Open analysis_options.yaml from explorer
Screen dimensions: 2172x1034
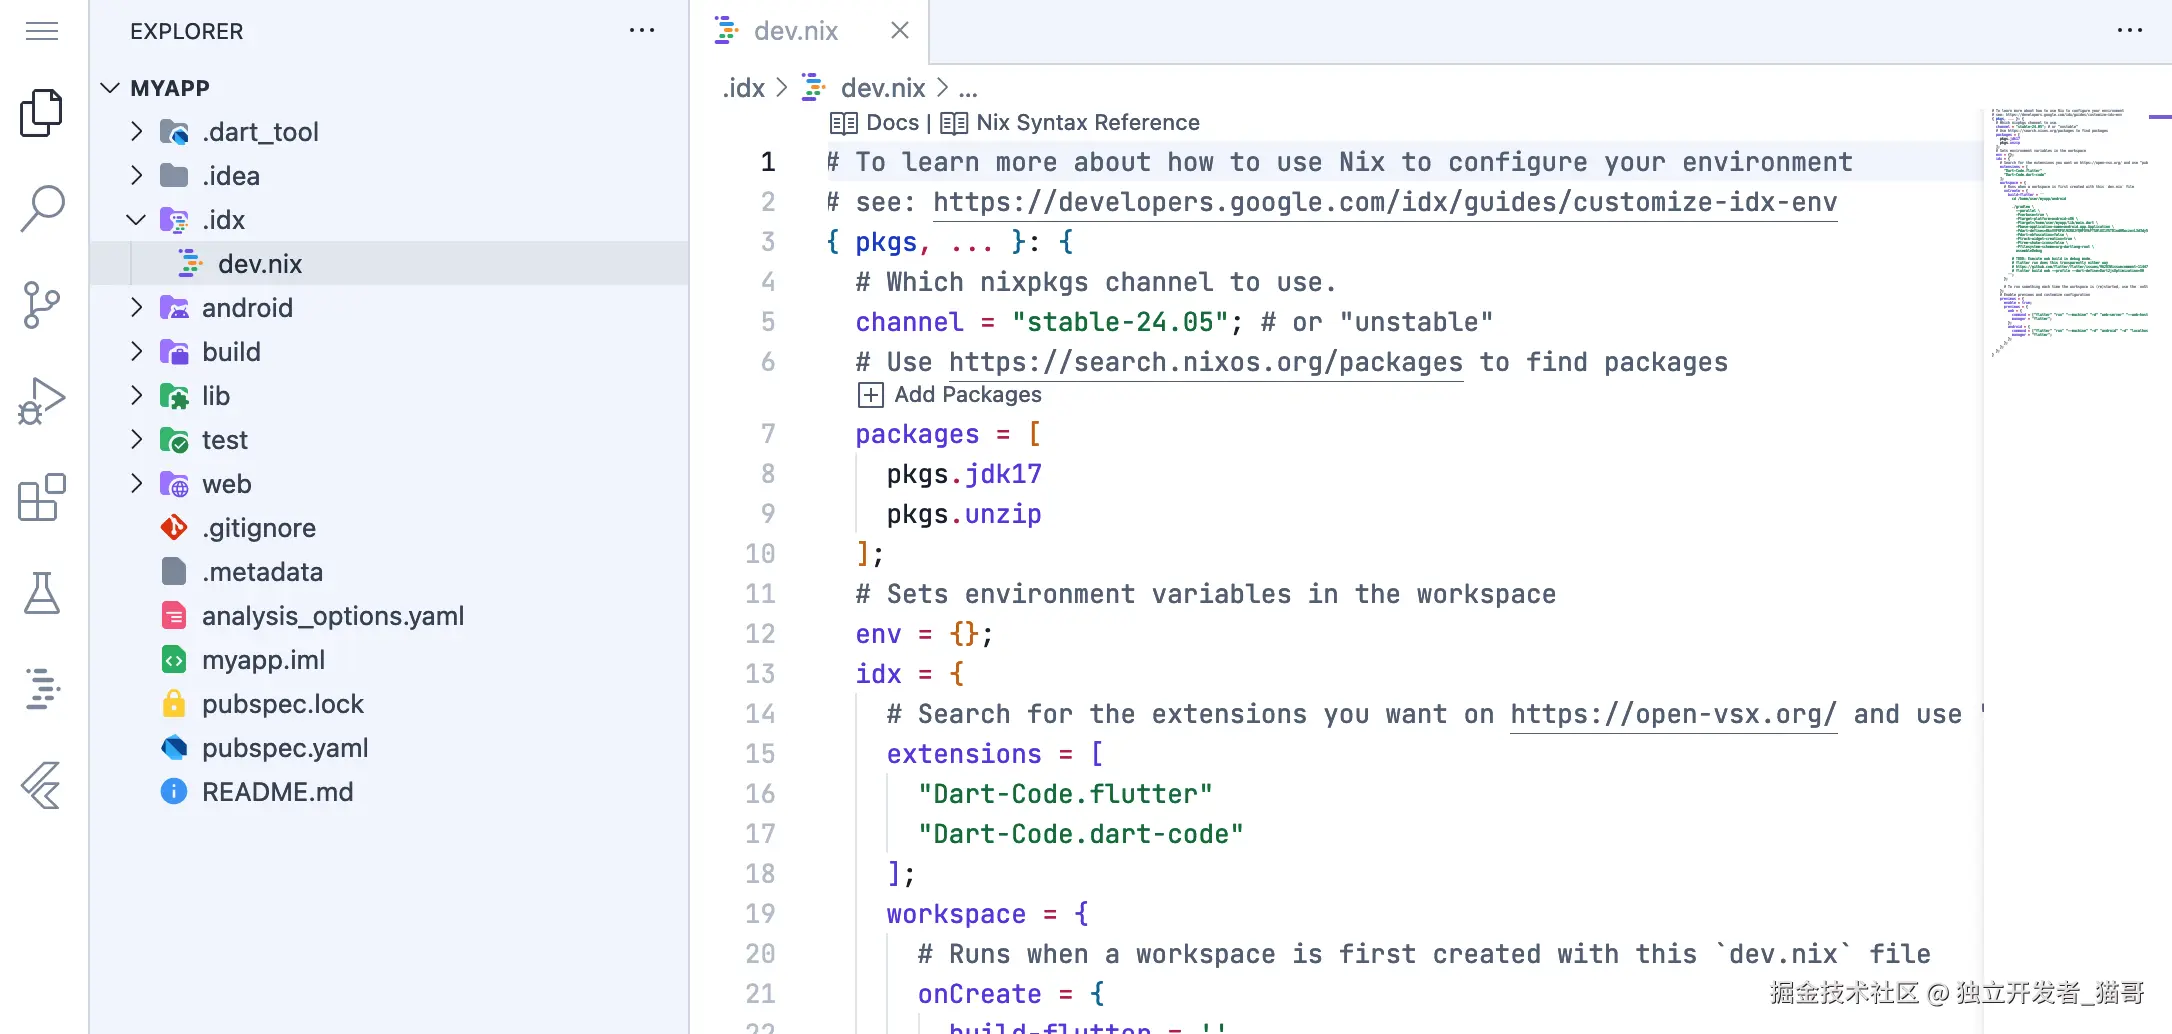coord(333,616)
